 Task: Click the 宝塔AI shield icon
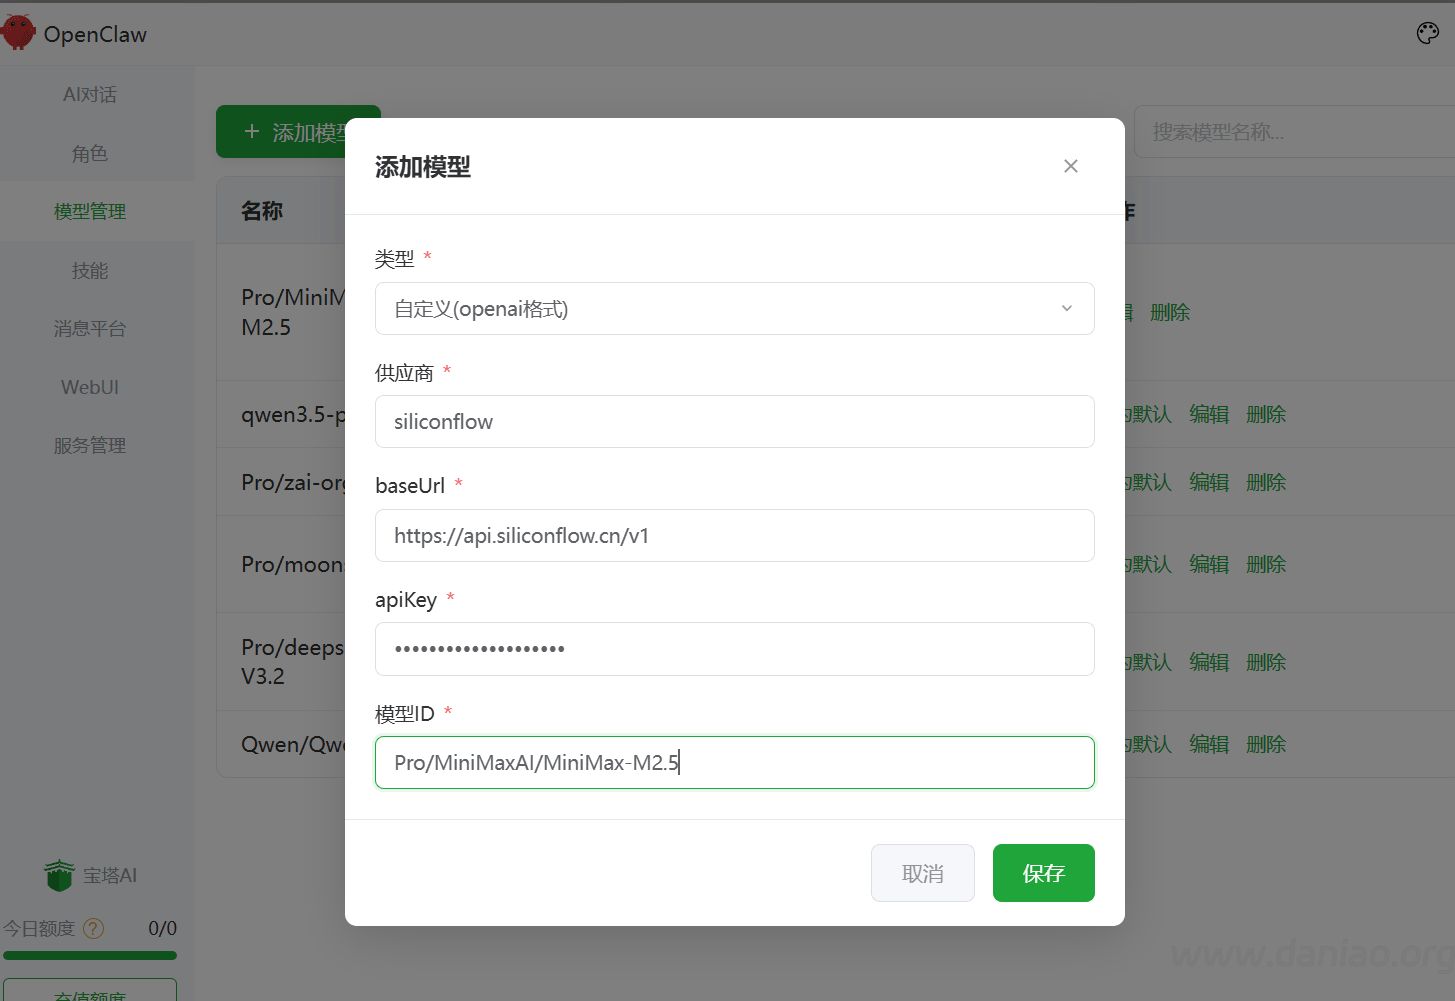click(x=60, y=875)
